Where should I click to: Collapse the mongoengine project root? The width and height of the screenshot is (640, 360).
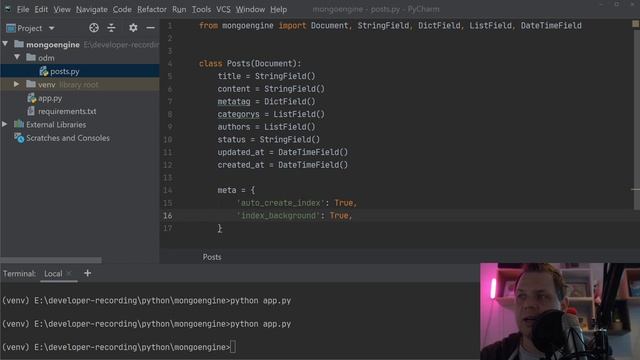[x=5, y=44]
